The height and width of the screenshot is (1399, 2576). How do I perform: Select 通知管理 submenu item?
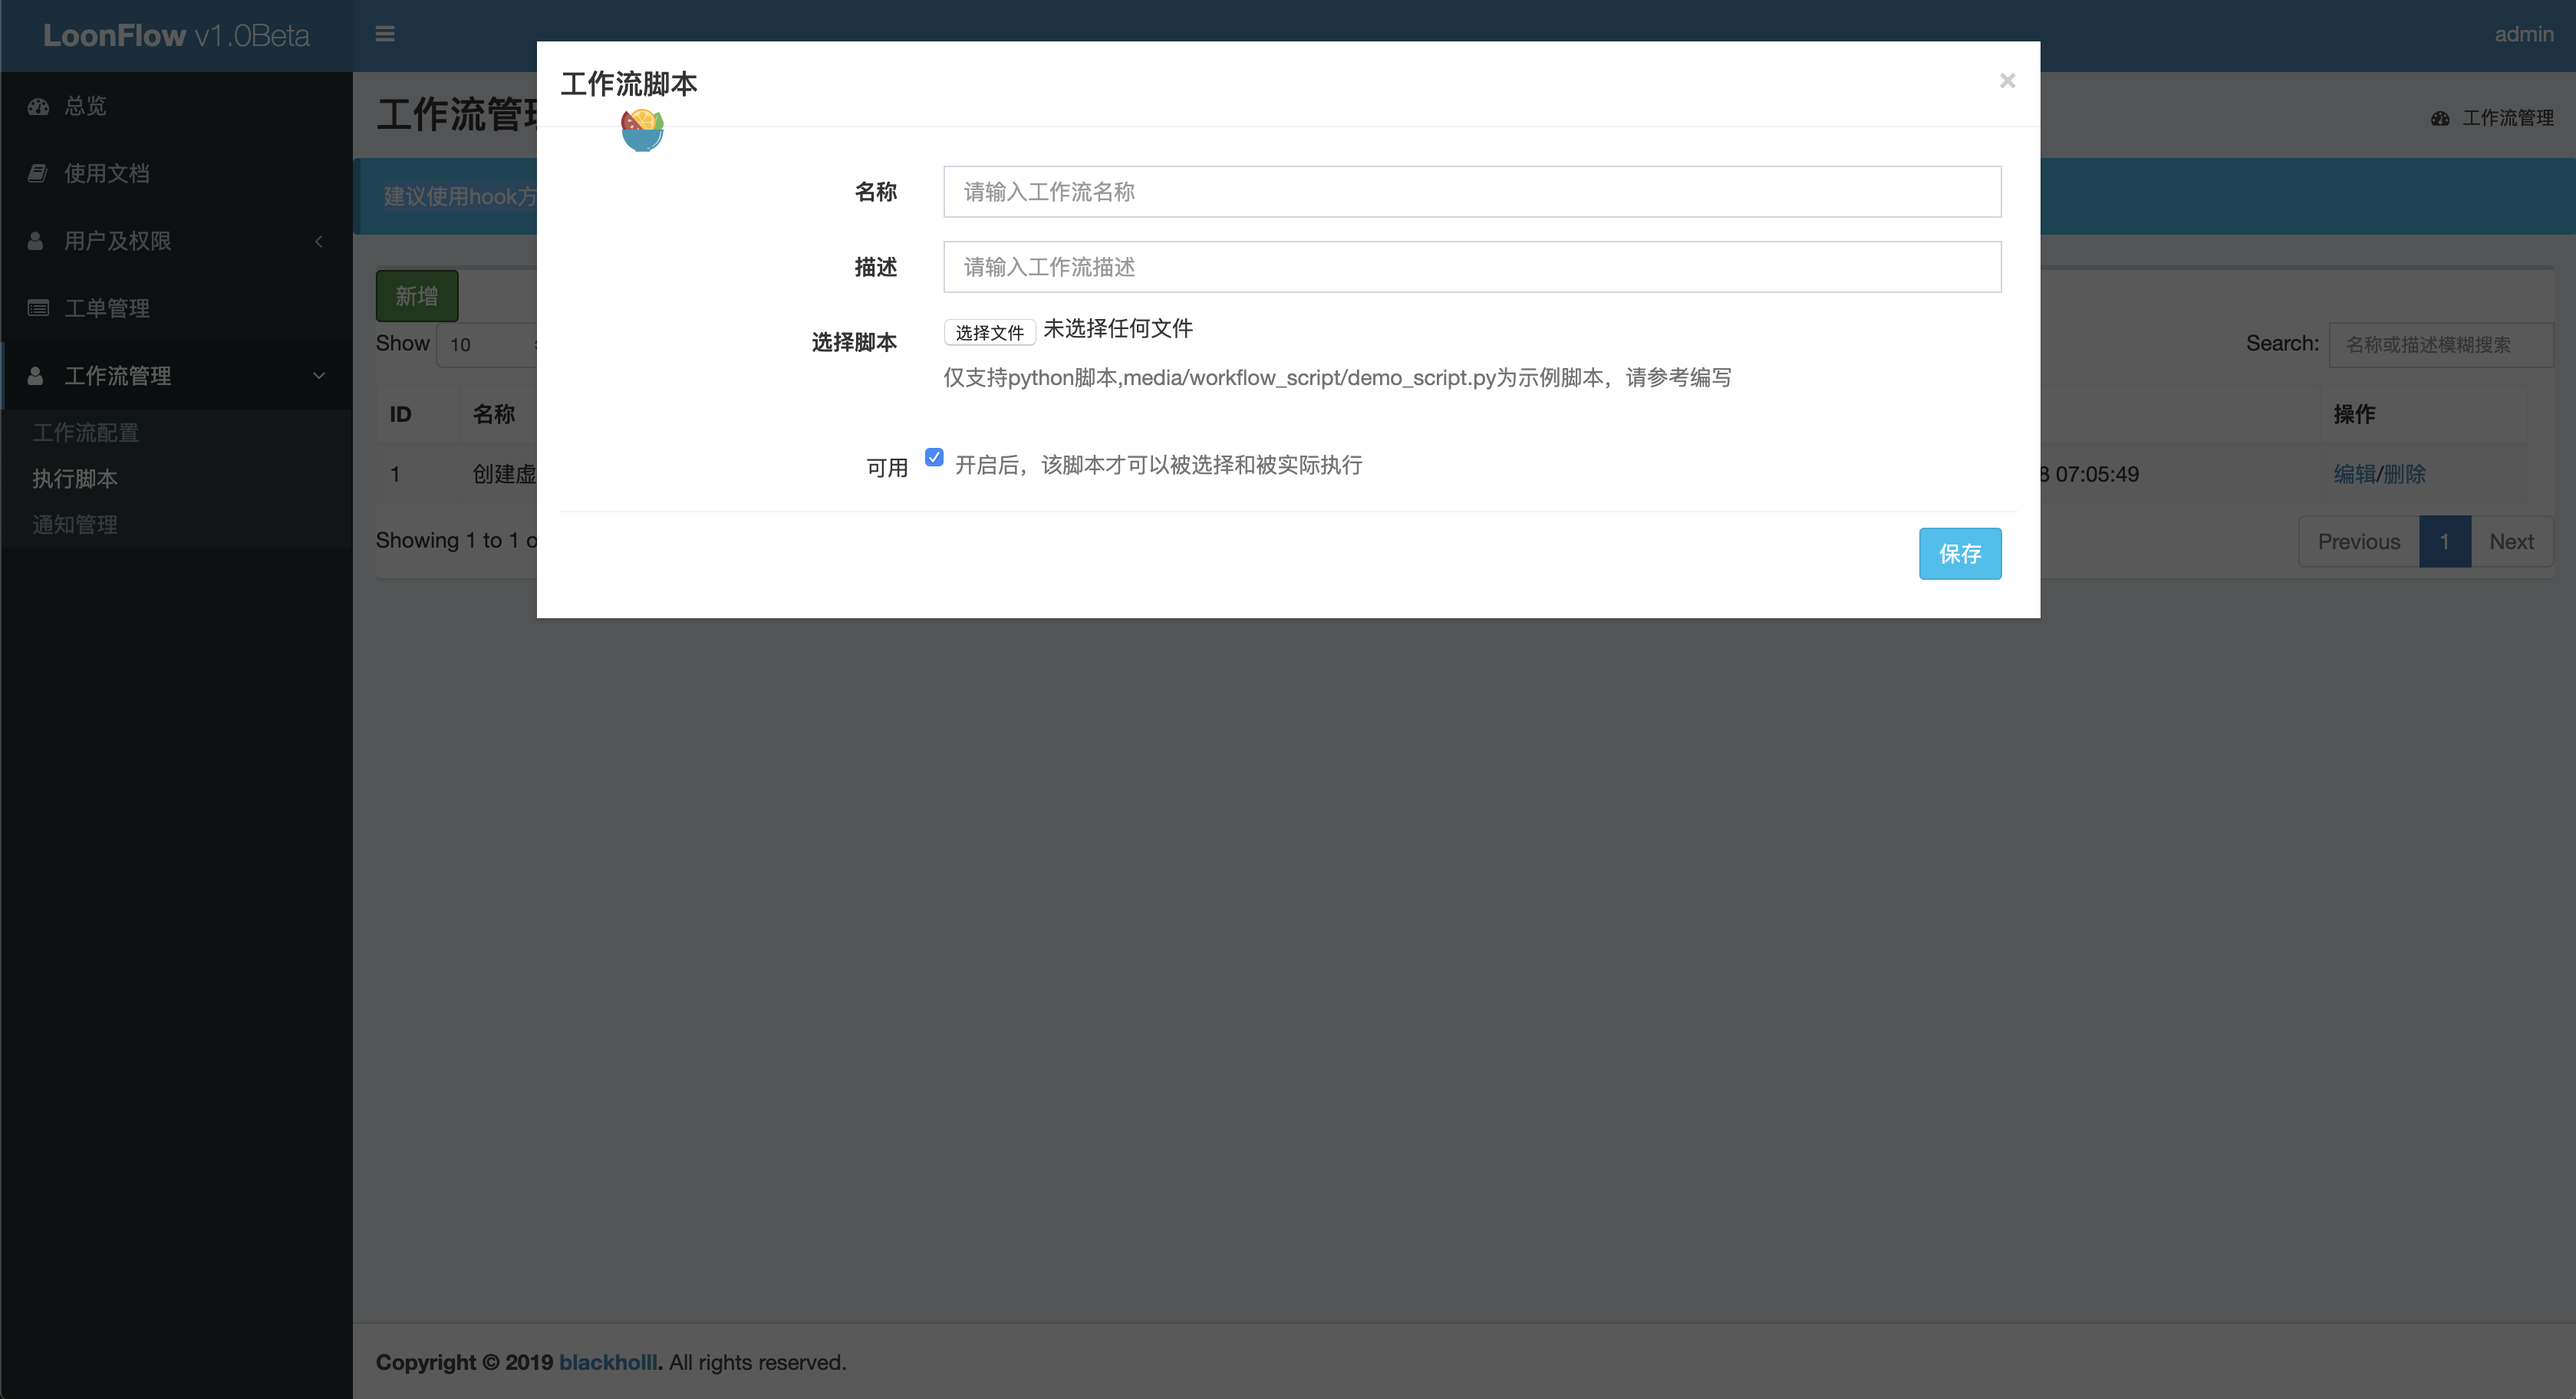(x=75, y=525)
